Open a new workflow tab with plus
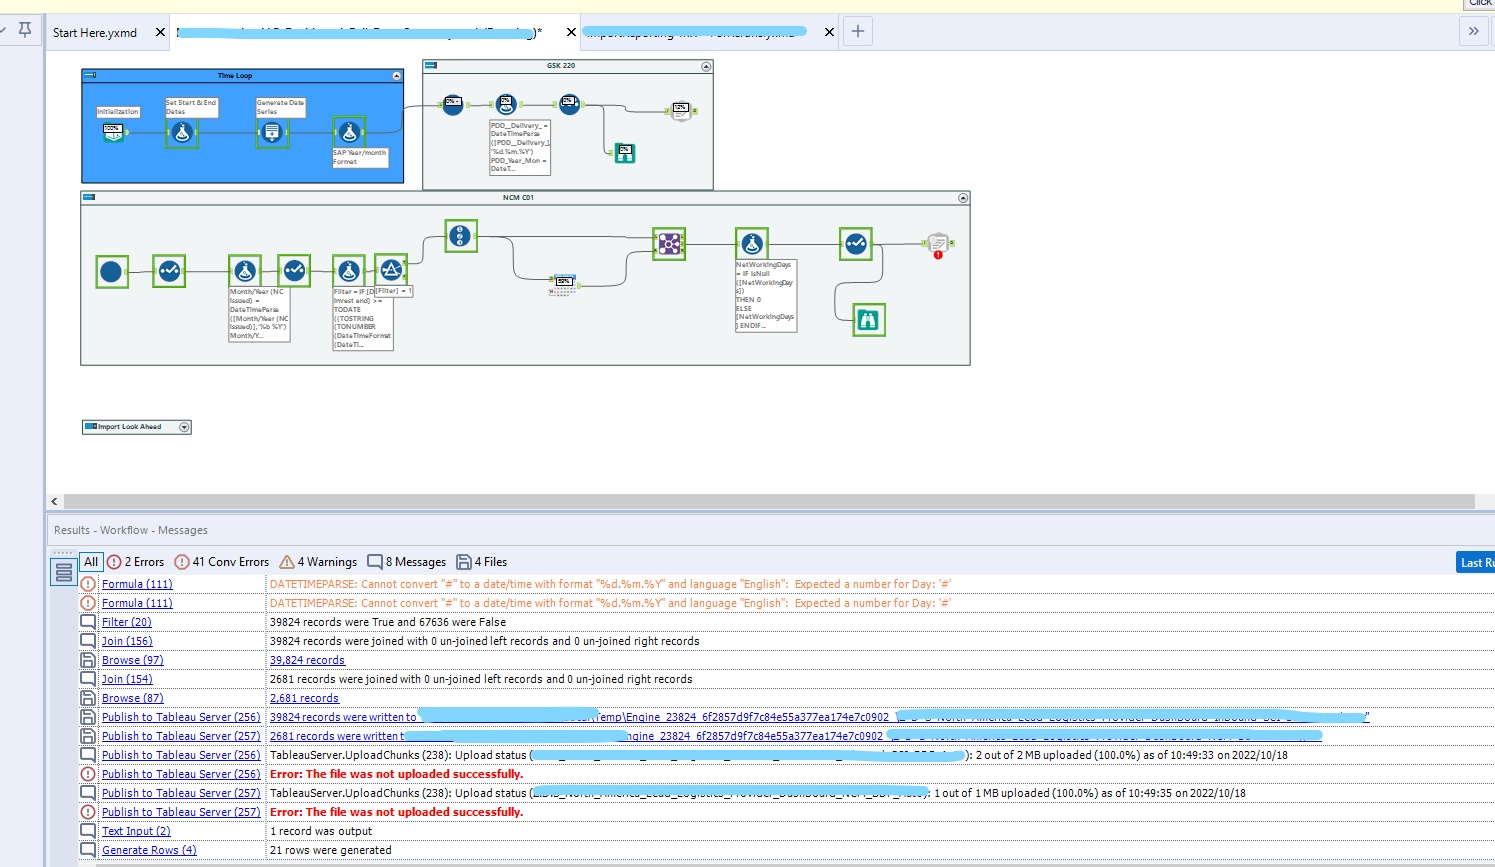 click(857, 32)
